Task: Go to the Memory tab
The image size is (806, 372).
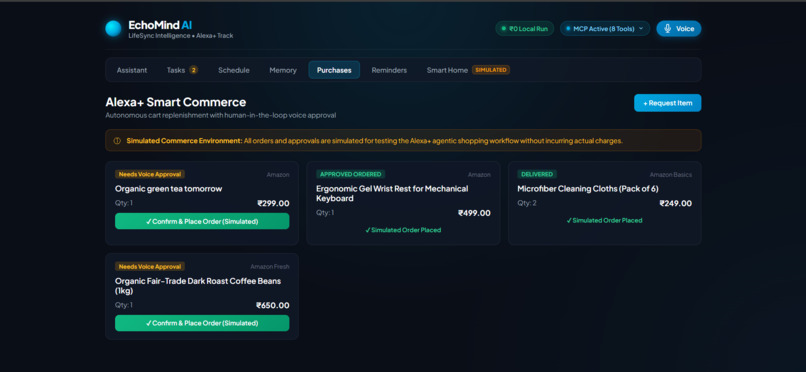Action: pyautogui.click(x=283, y=70)
